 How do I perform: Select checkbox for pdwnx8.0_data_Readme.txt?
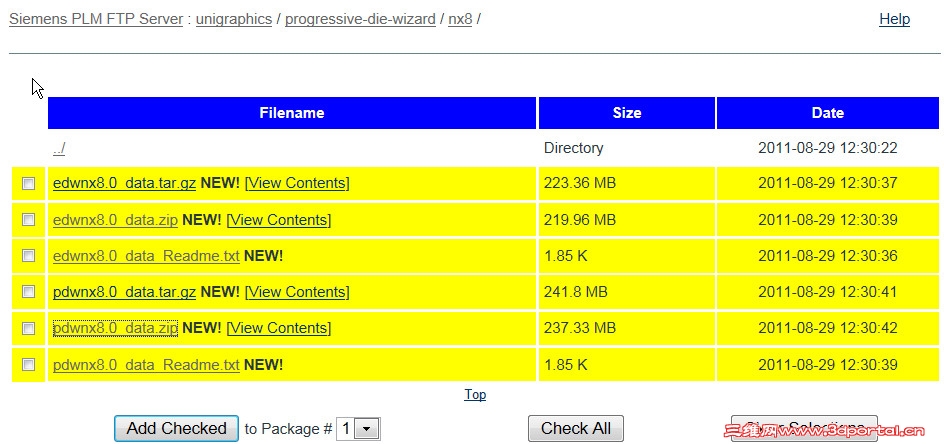(29, 364)
